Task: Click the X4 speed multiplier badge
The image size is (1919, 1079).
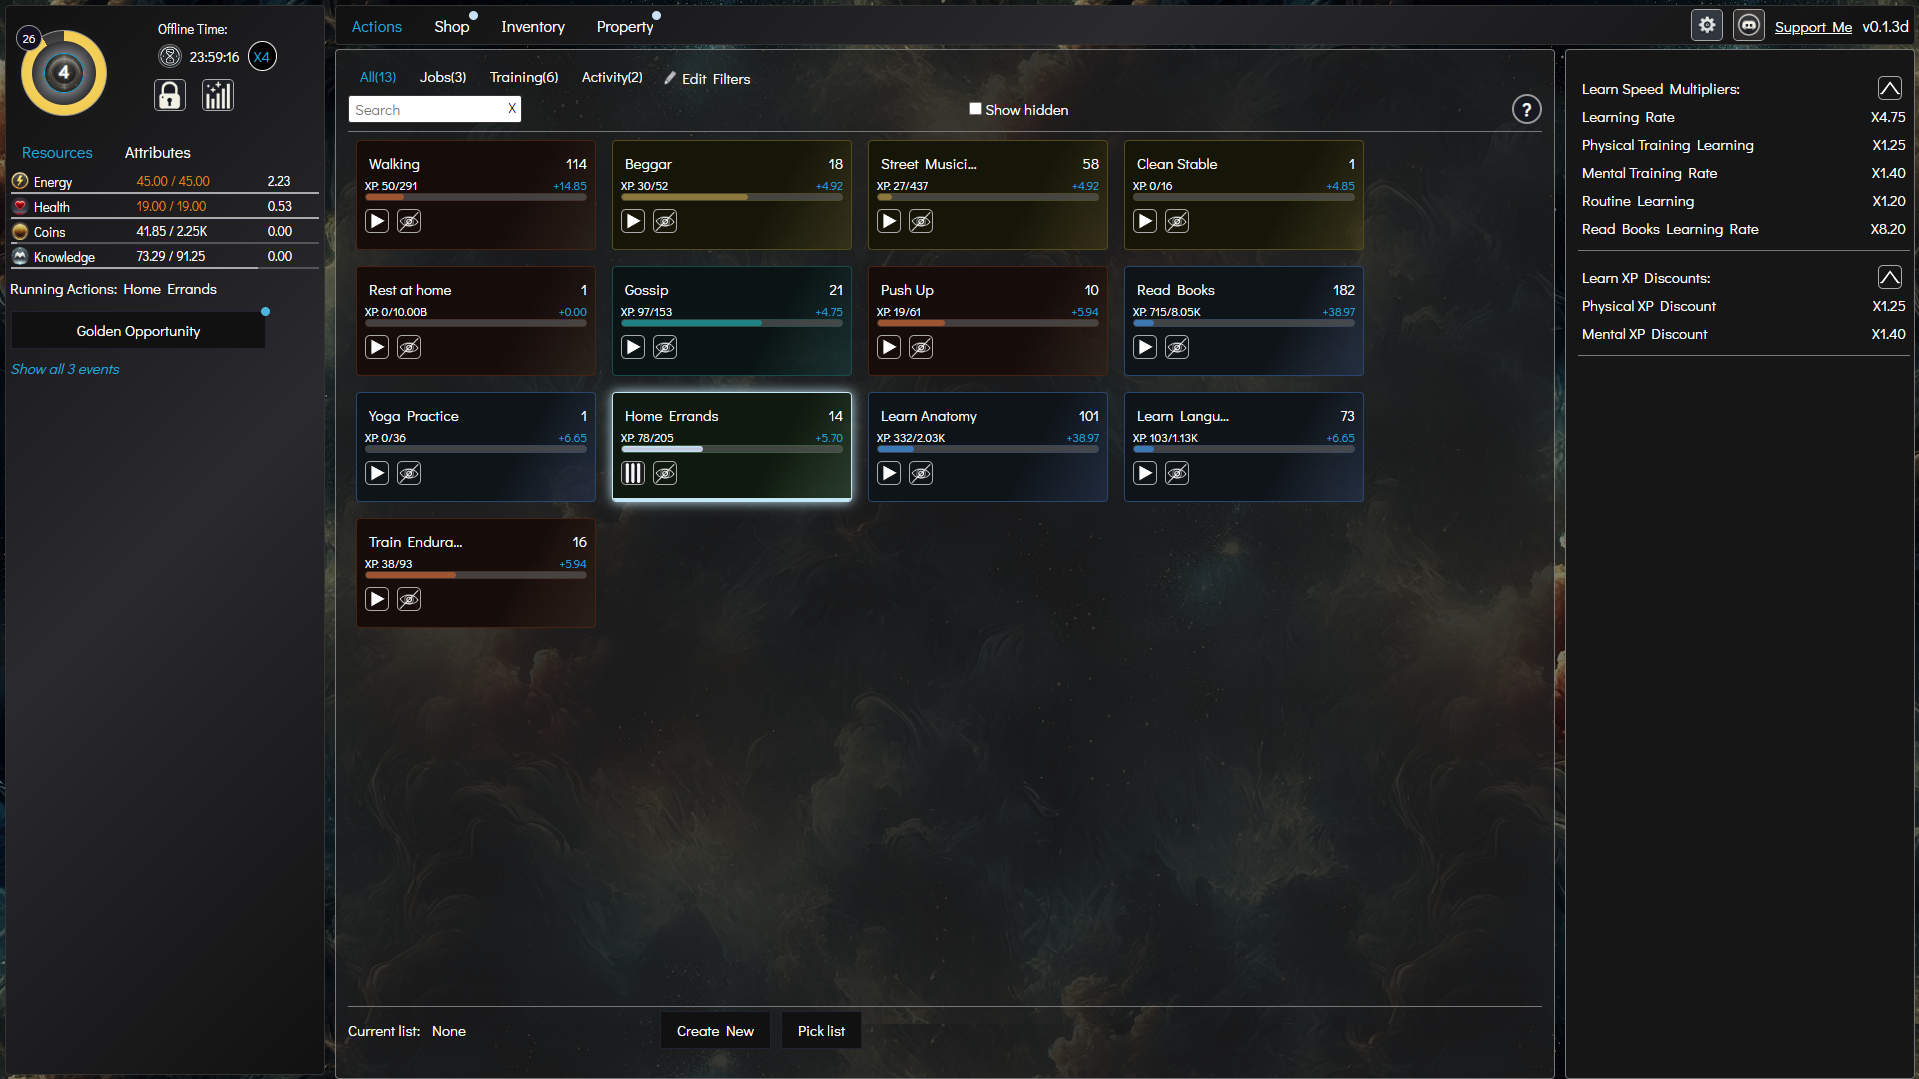Action: (262, 57)
